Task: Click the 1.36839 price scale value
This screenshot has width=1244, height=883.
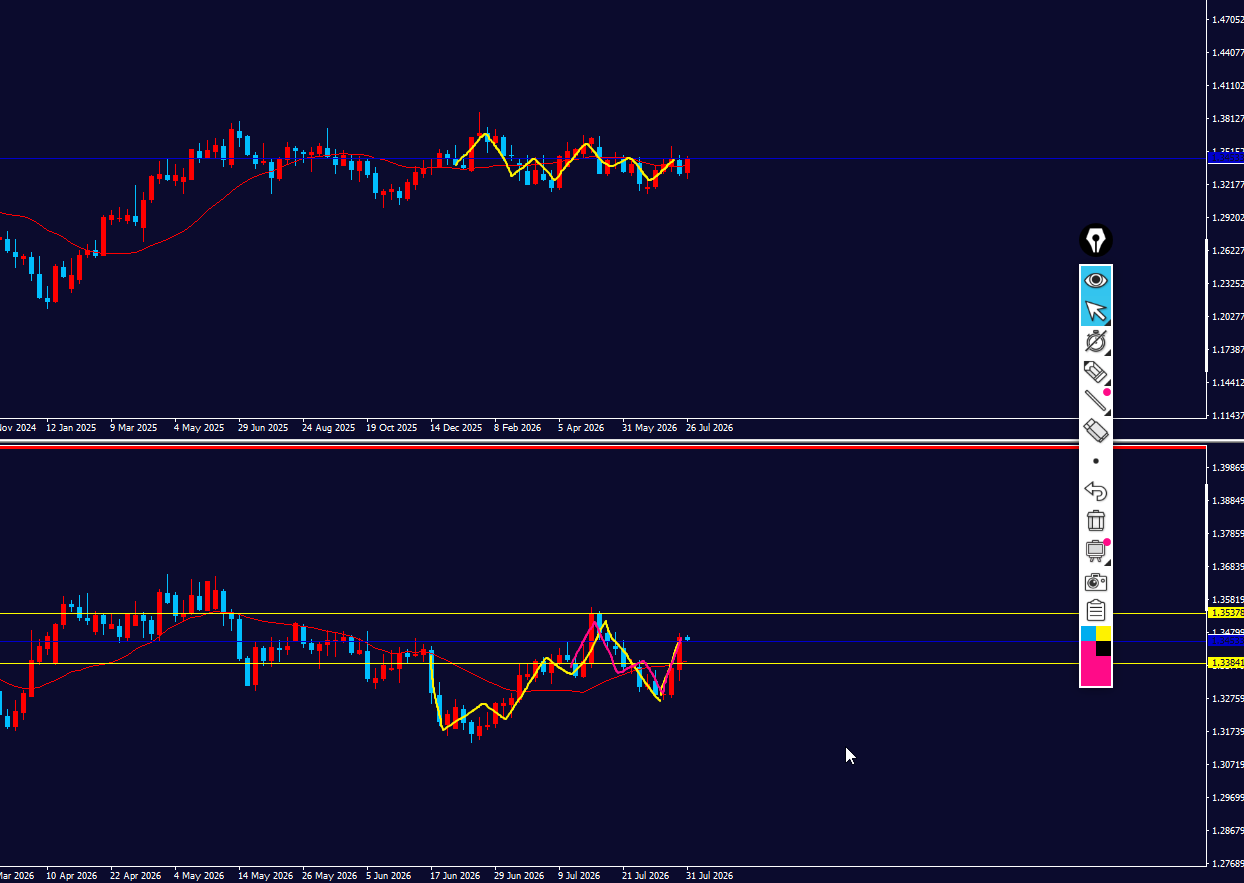Action: point(1227,567)
